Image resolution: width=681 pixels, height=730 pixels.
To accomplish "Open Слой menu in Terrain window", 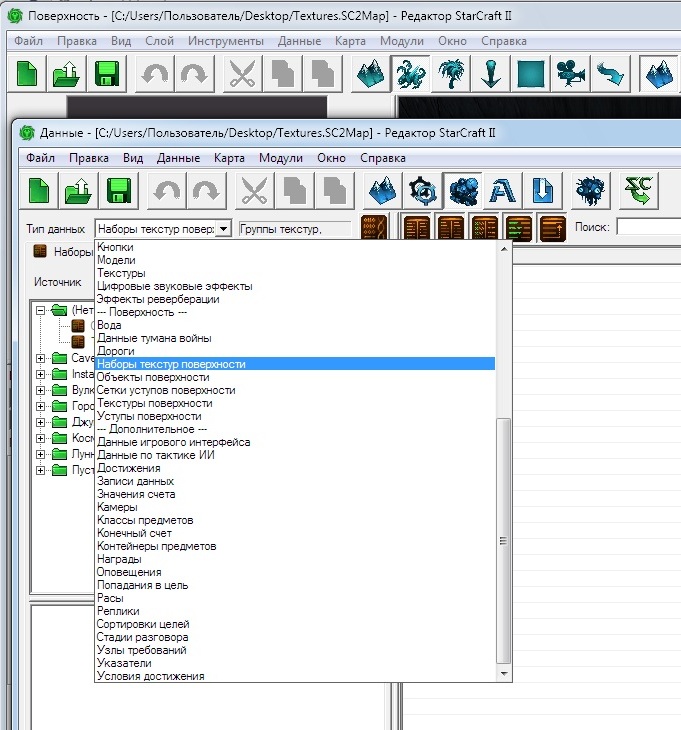I will (159, 41).
